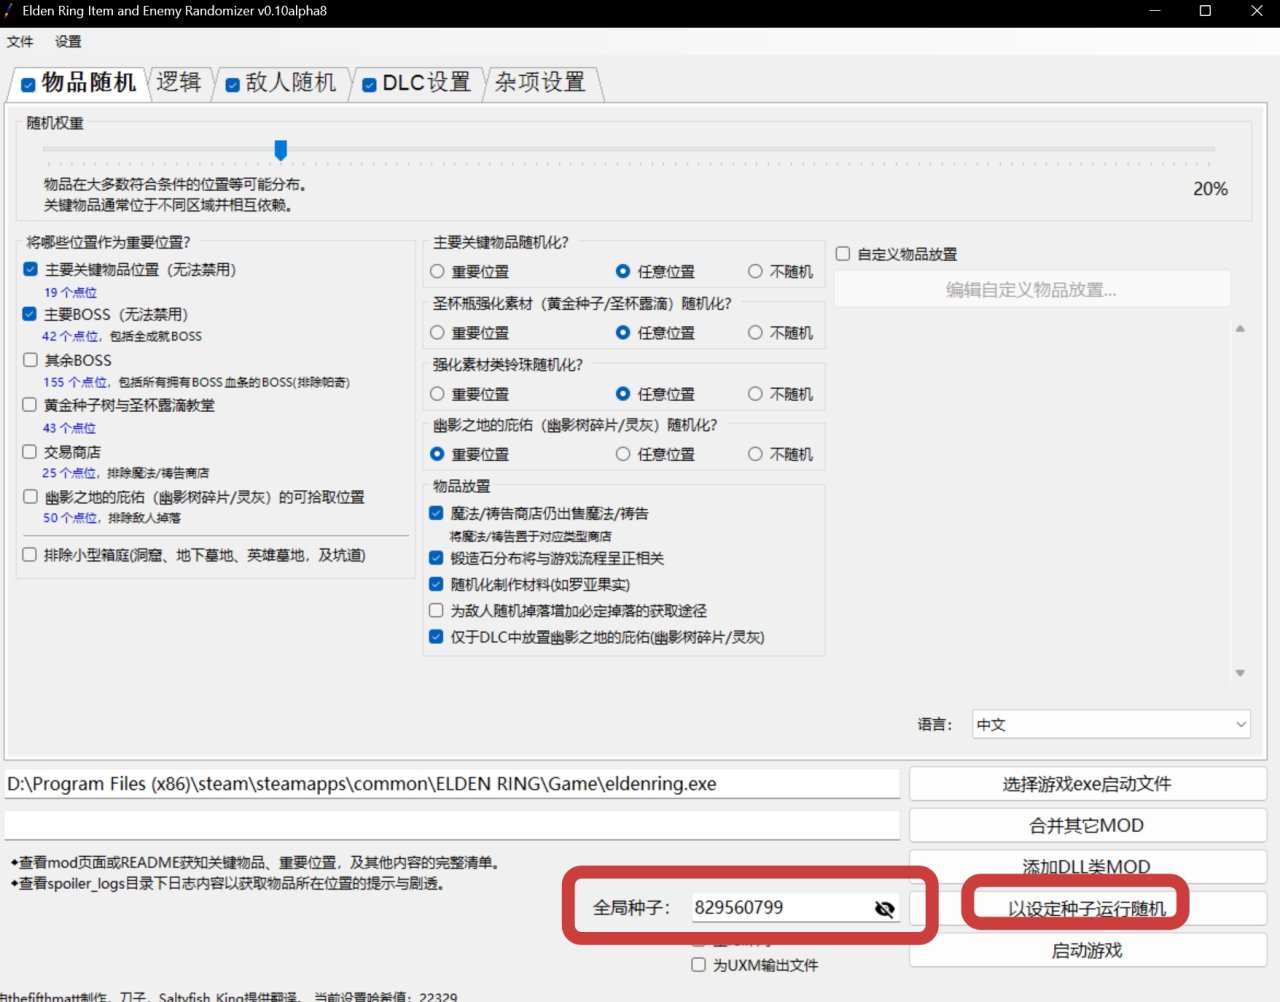Open the 文件 menu
1280x1002 pixels.
[x=20, y=42]
